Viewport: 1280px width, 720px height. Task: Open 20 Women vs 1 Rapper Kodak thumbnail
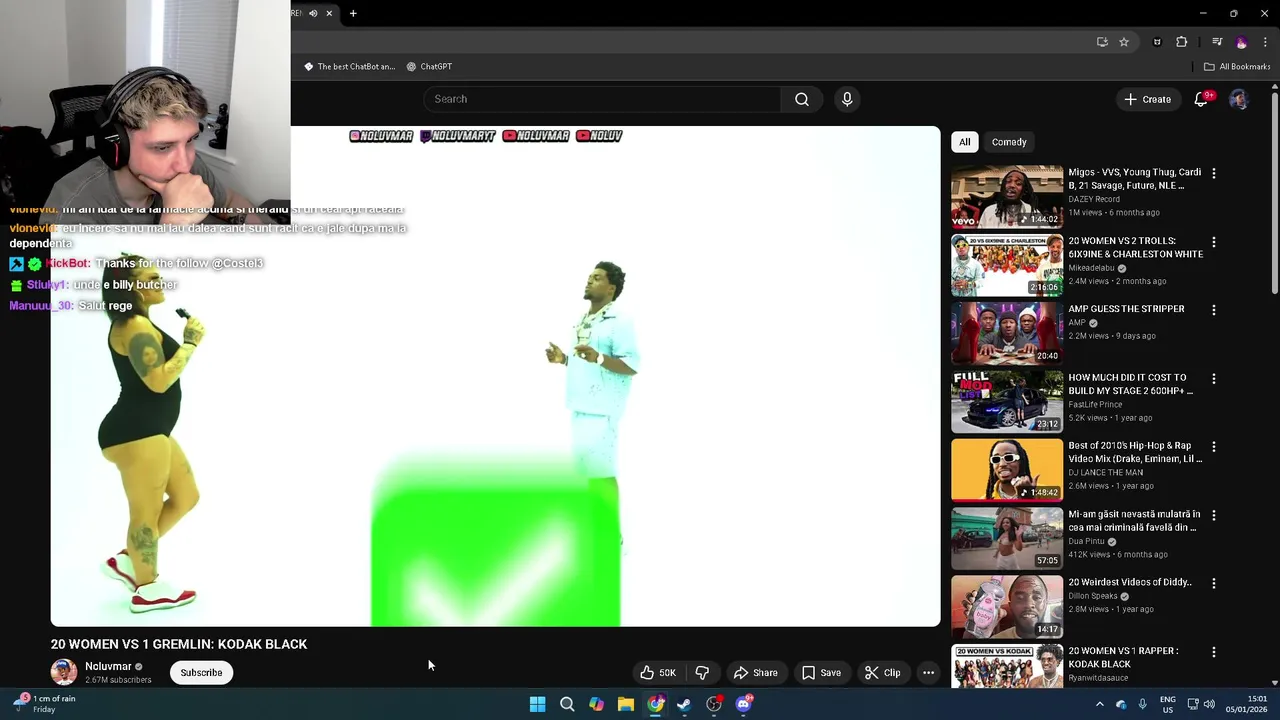point(1007,666)
